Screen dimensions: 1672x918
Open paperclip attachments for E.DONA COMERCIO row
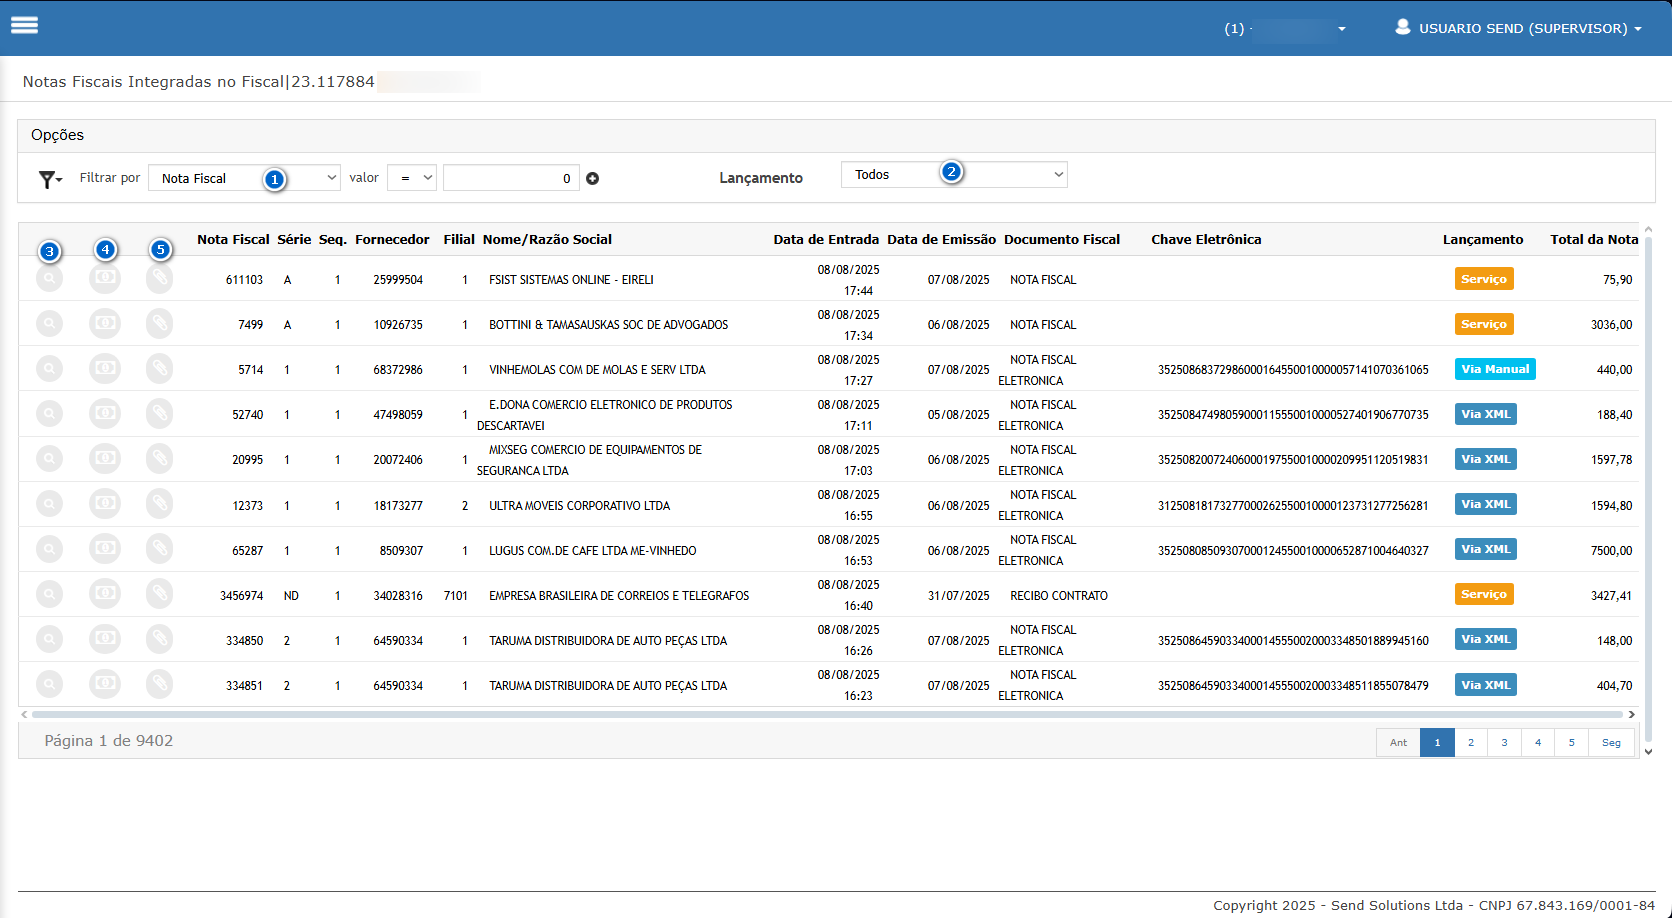pos(159,413)
